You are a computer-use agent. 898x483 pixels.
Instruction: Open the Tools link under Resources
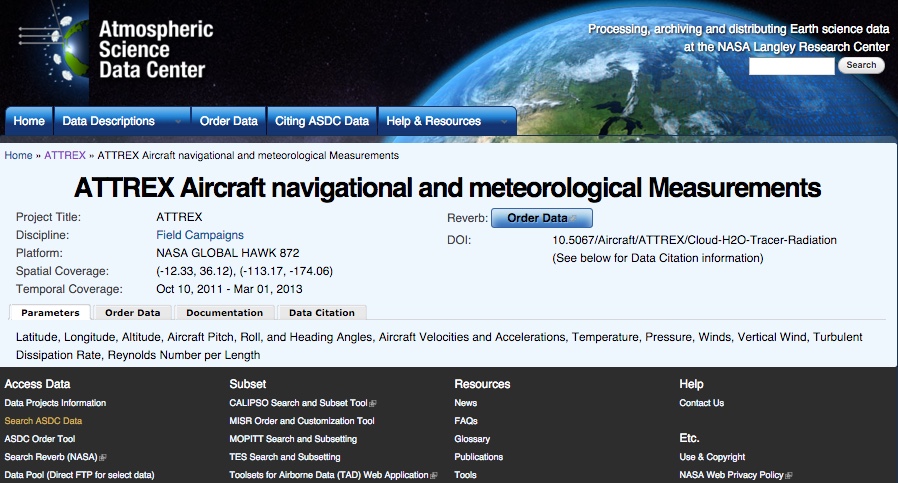coord(466,475)
